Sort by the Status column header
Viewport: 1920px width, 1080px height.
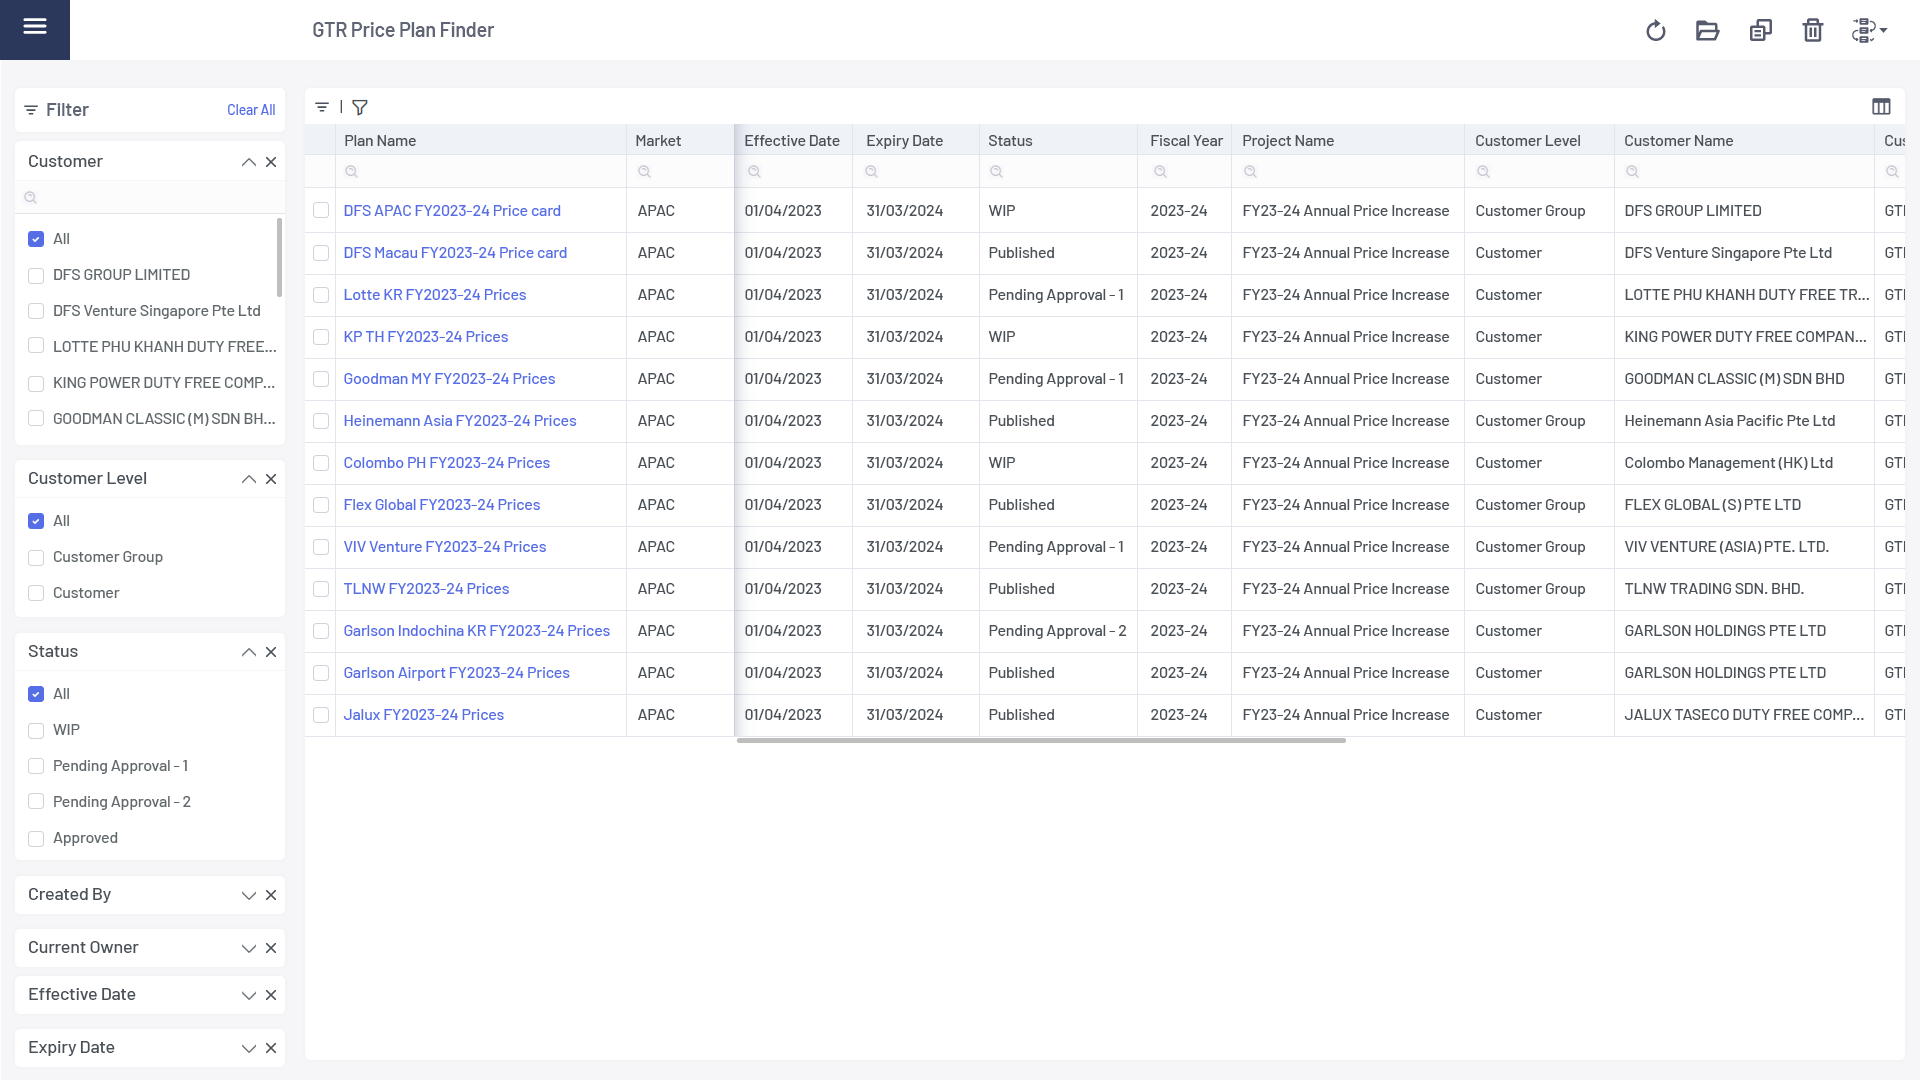[1010, 141]
